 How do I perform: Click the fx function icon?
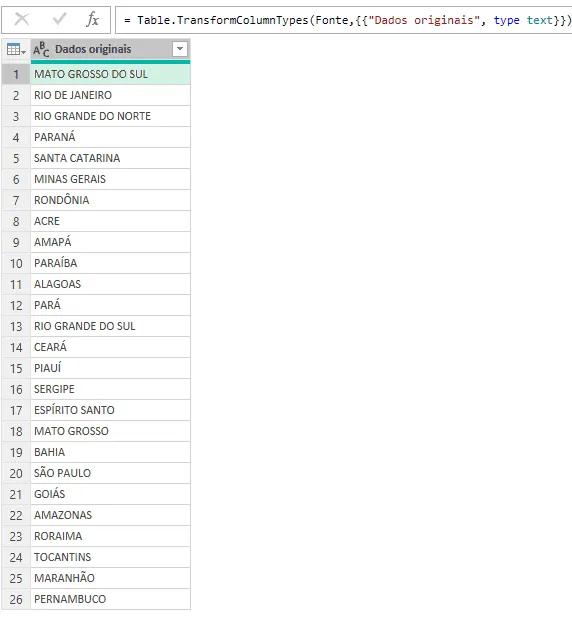click(x=92, y=19)
